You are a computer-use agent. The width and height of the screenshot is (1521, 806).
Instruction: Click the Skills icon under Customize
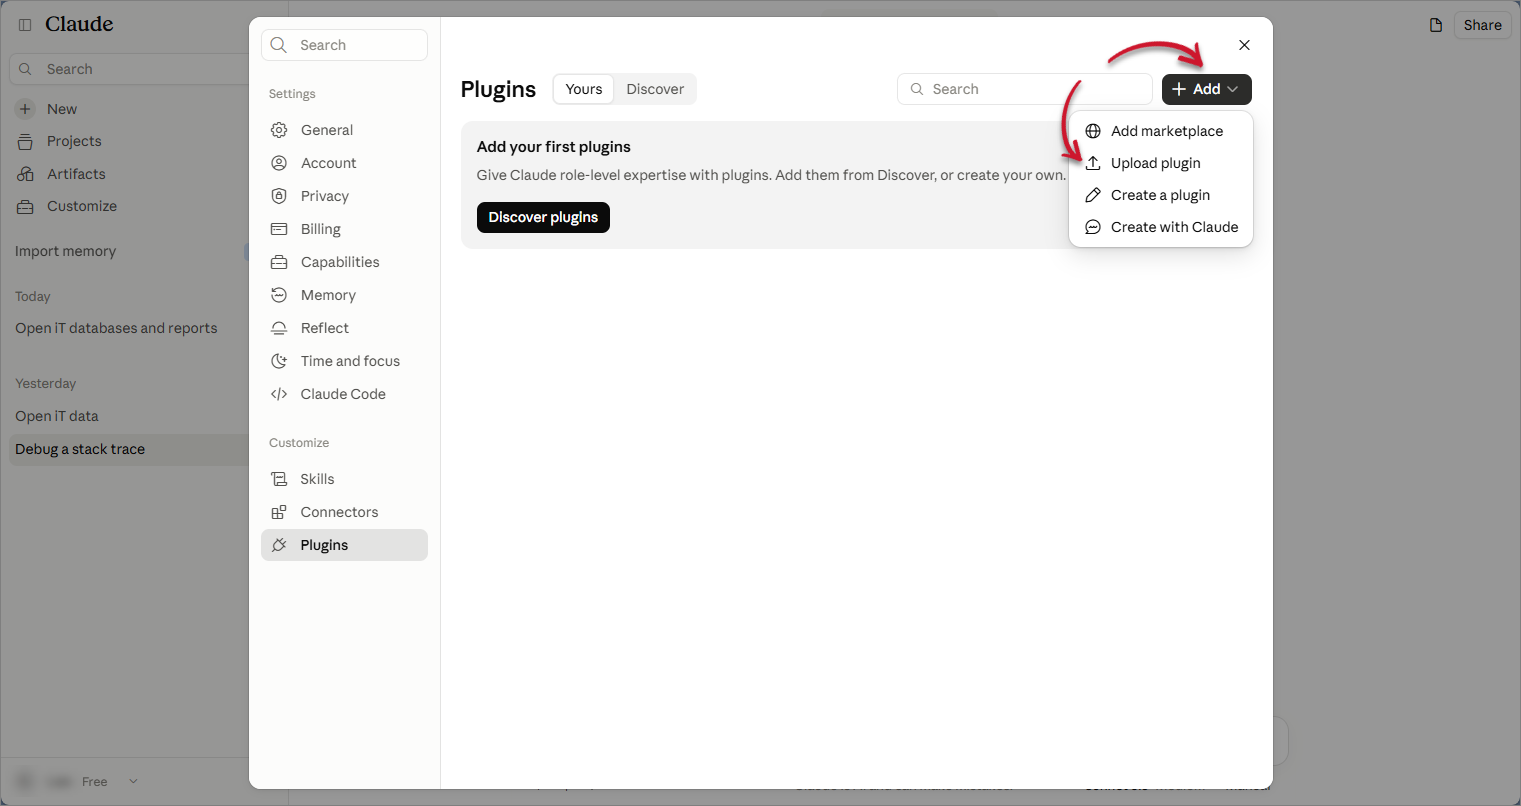[x=279, y=479]
